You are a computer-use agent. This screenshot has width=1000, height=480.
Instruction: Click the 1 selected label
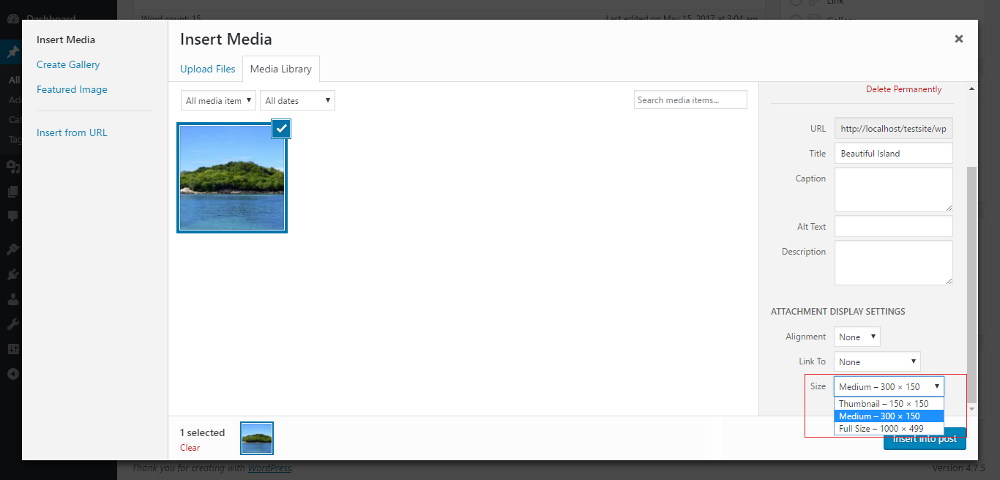pyautogui.click(x=202, y=433)
